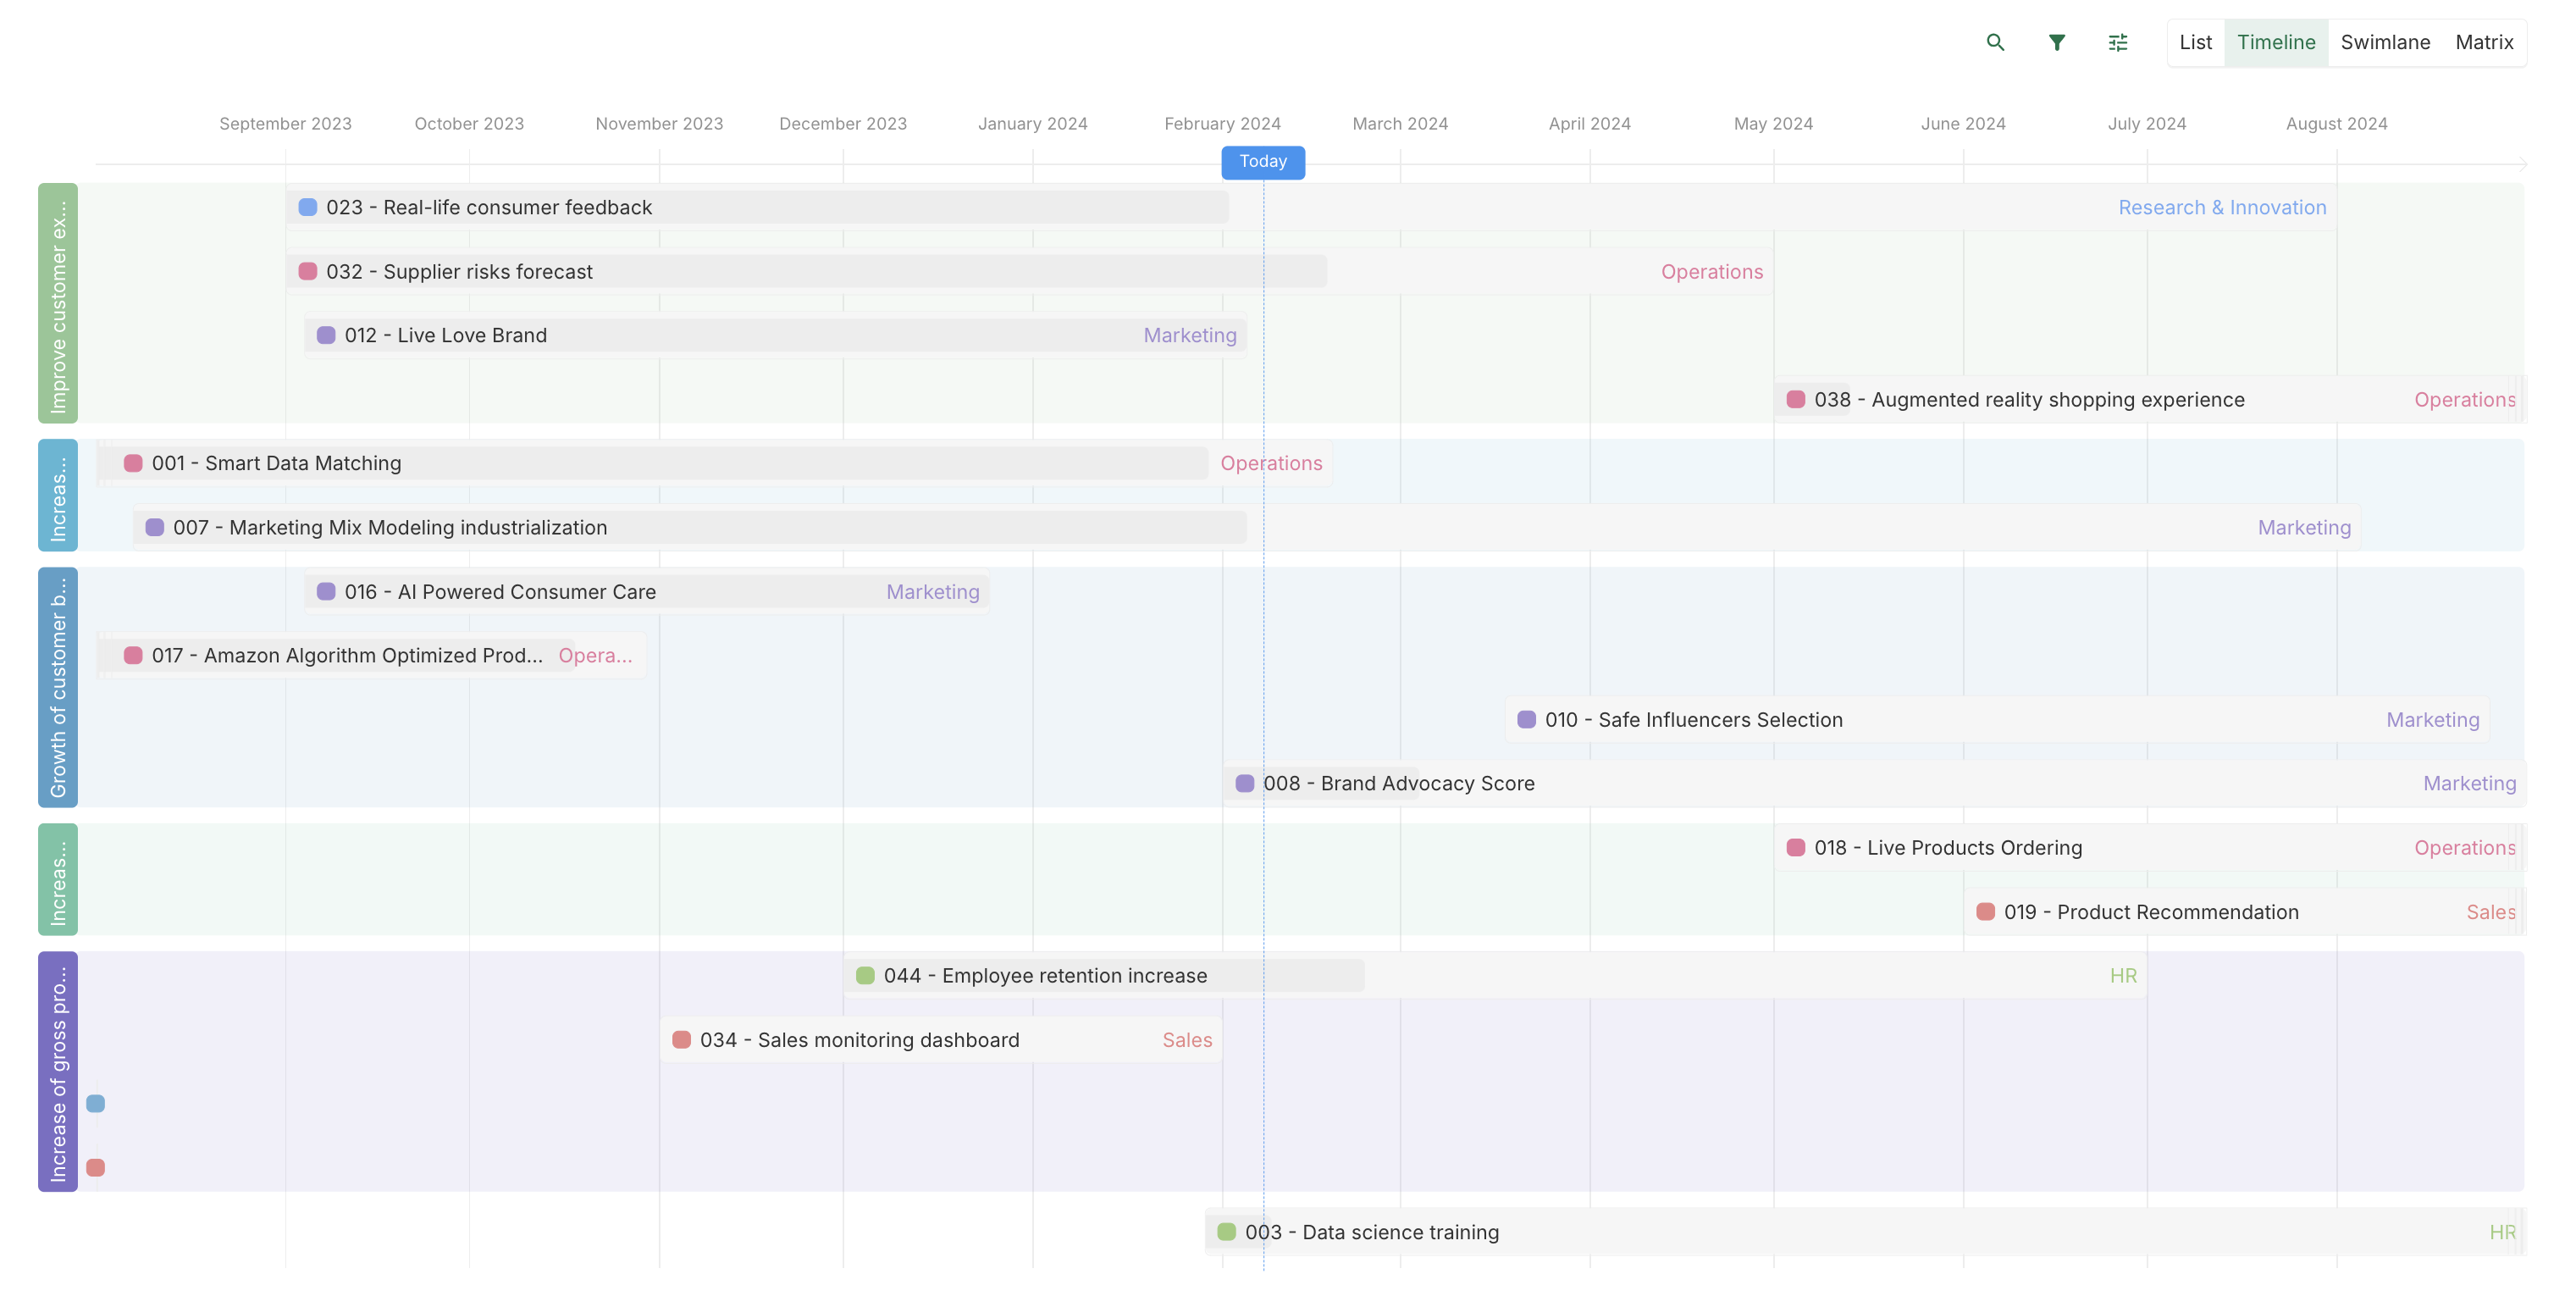Click the filter funnel icon
This screenshot has height=1296, width=2576.
(2057, 42)
